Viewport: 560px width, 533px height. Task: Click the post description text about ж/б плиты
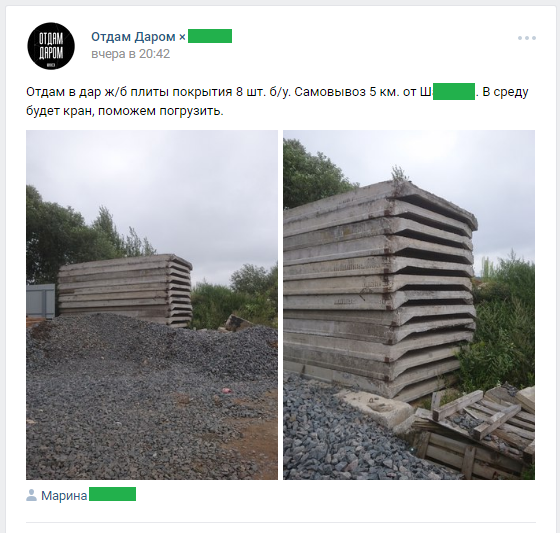(x=277, y=101)
